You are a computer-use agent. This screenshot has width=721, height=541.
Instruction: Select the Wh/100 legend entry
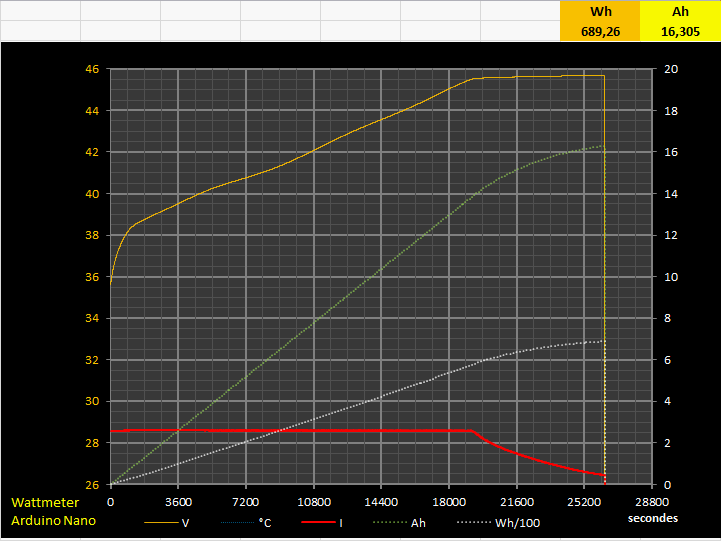498,523
